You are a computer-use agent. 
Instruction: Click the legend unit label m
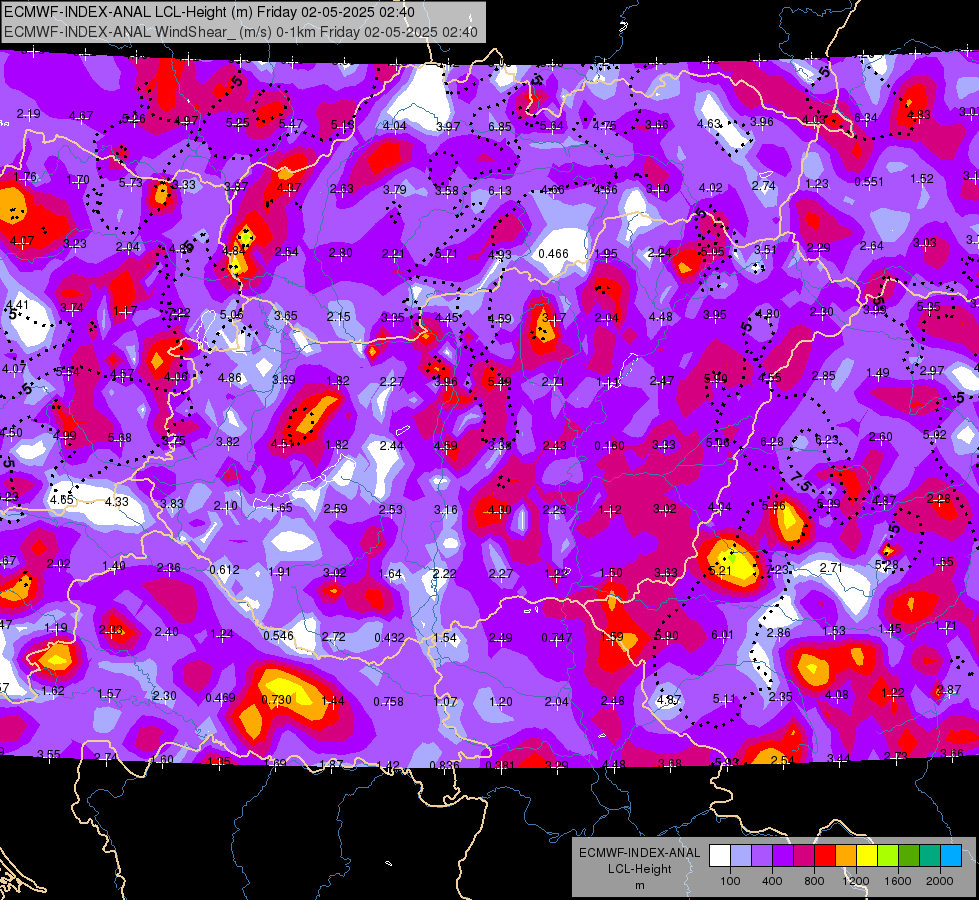click(639, 885)
